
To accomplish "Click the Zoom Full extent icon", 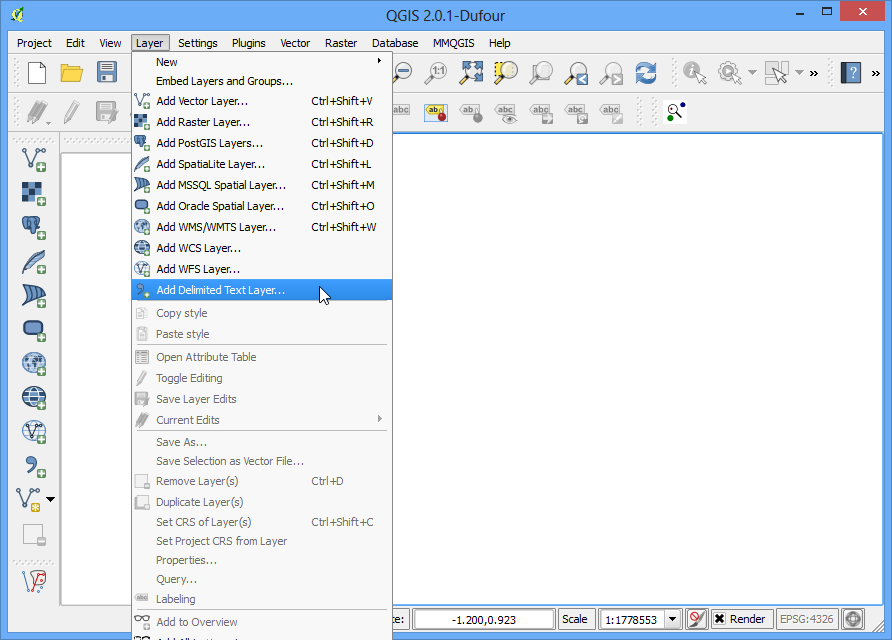I will pyautogui.click(x=472, y=73).
